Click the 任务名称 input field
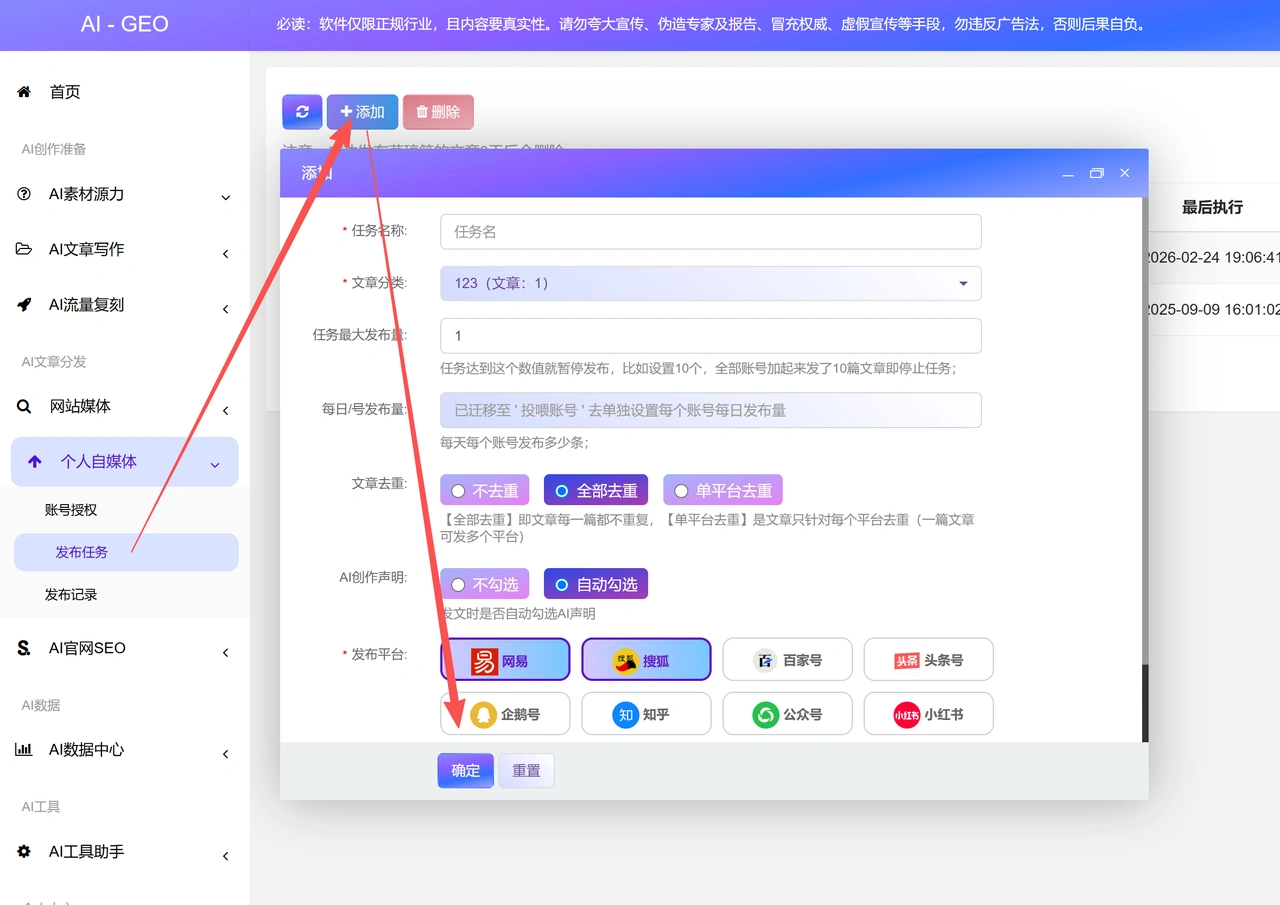This screenshot has width=1280, height=905. 711,231
